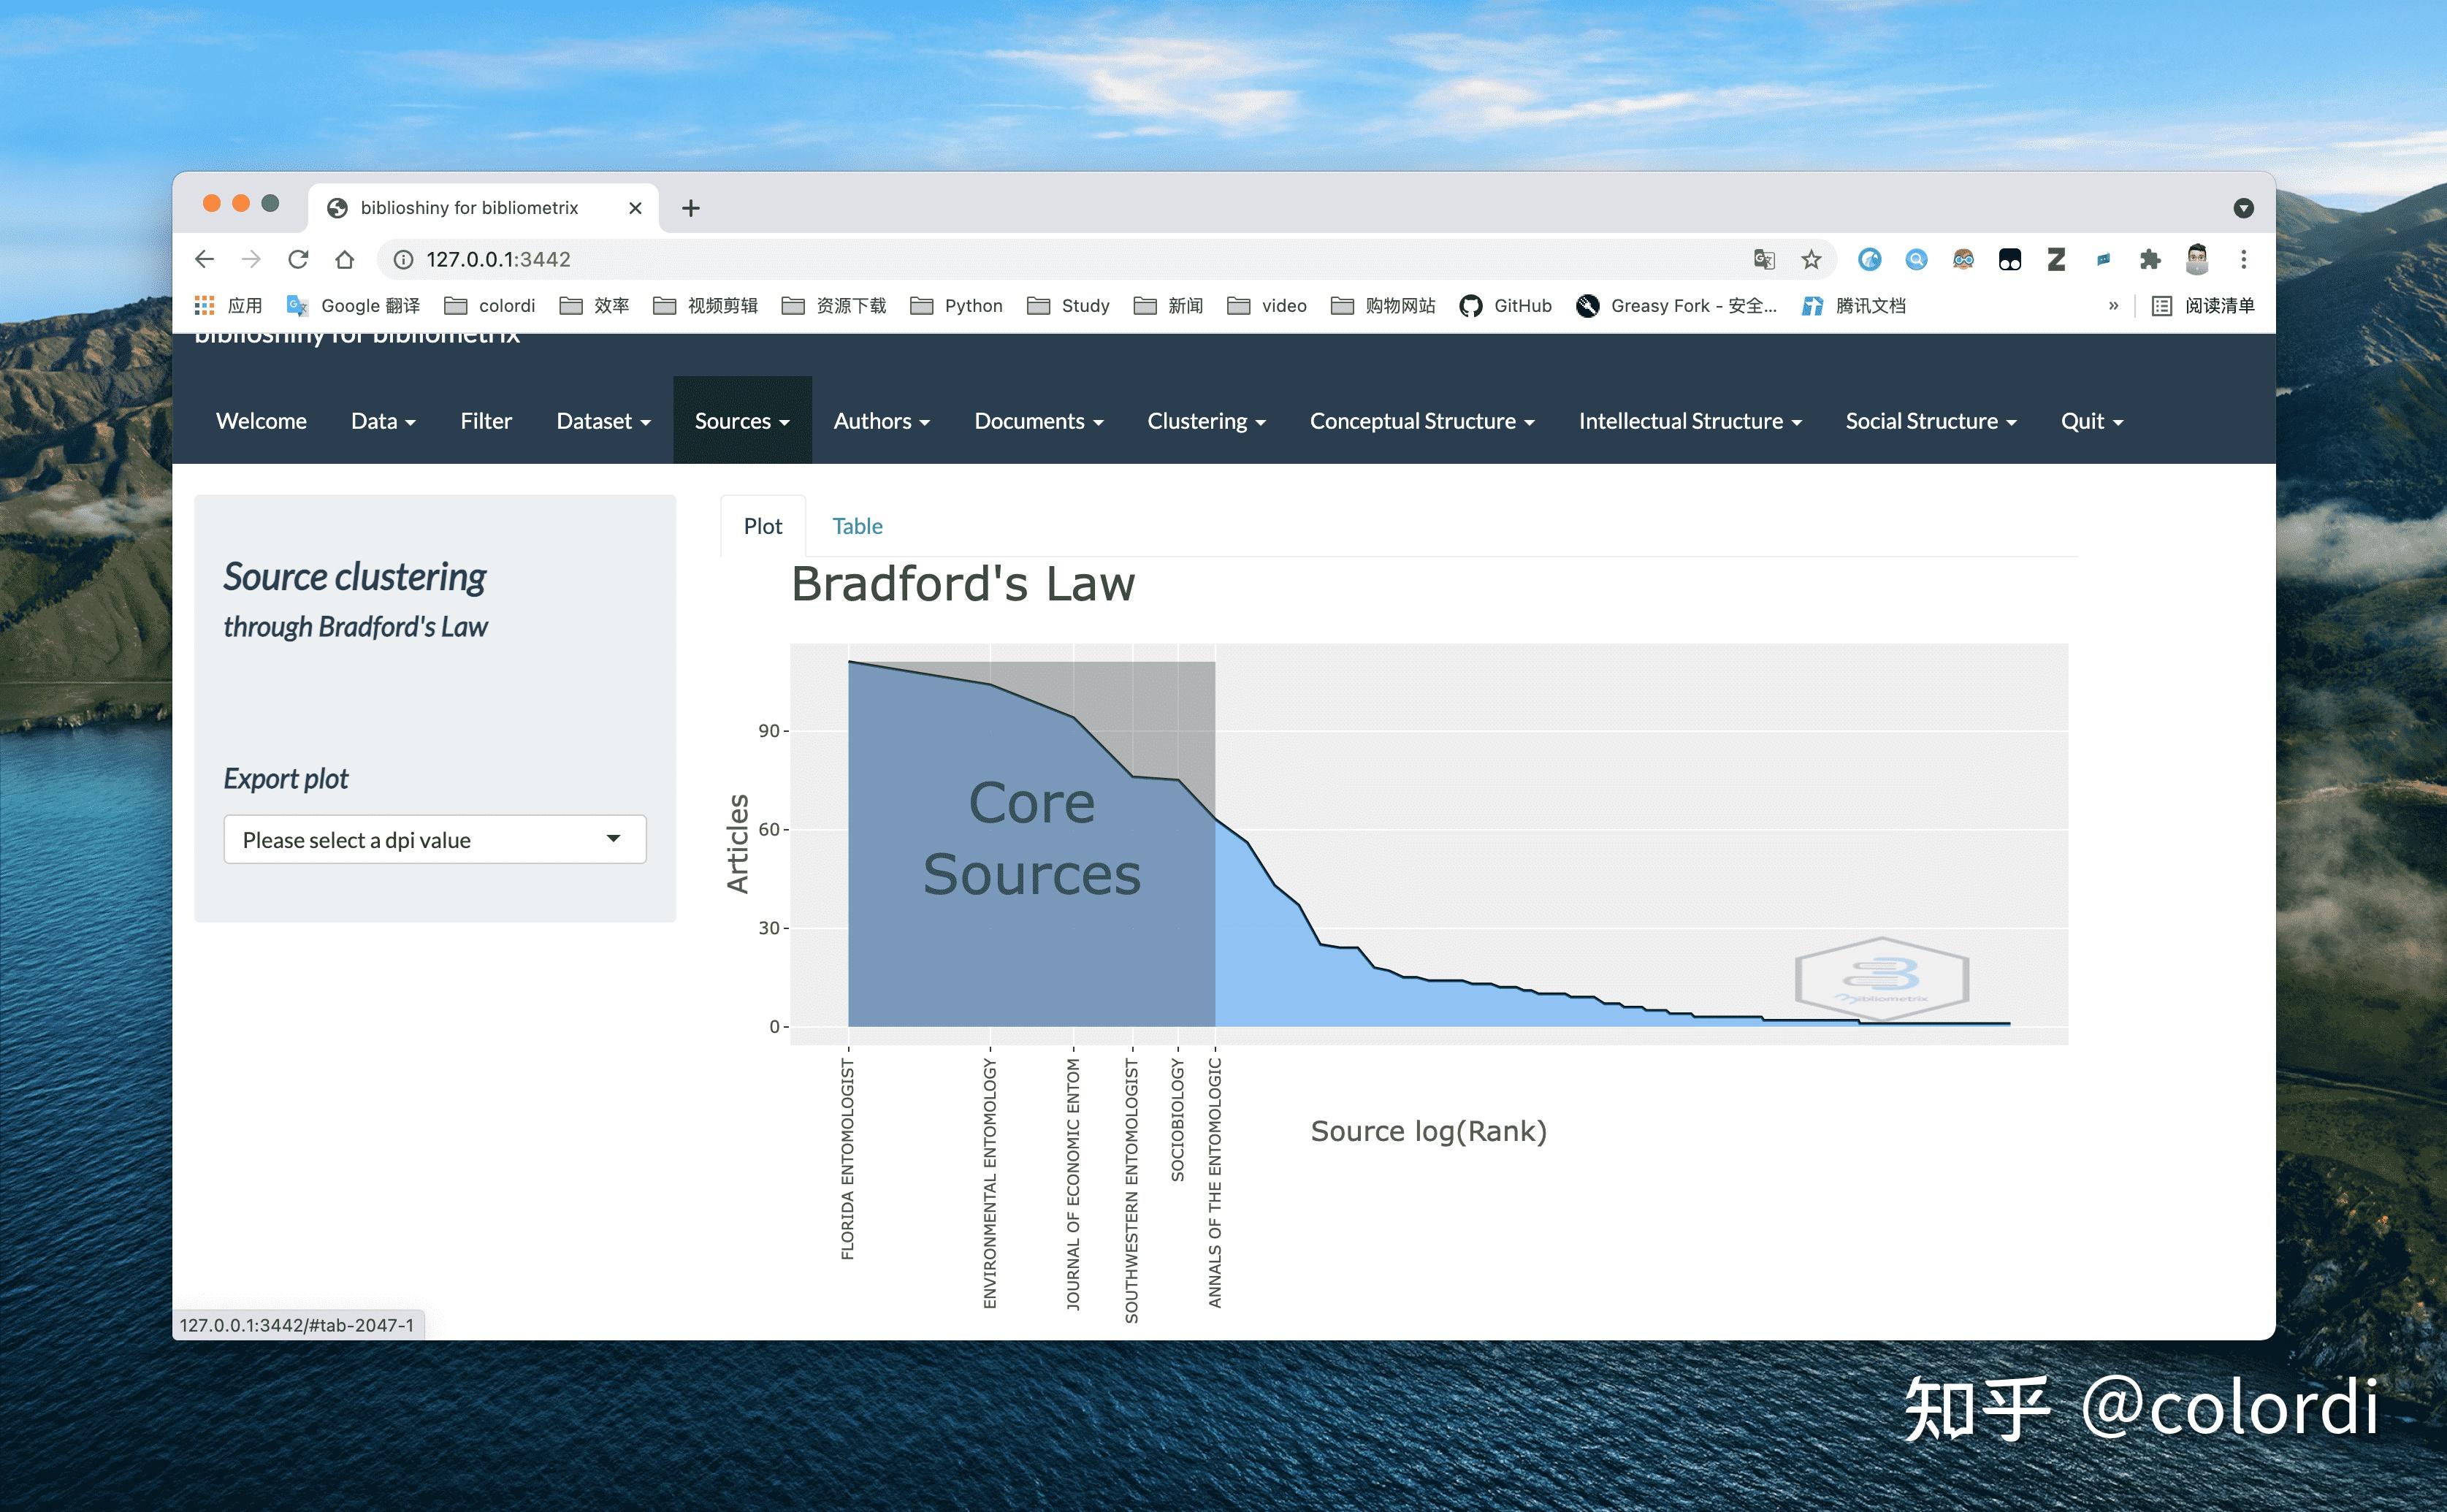This screenshot has height=1512, width=2447.
Task: Go to the Welcome page
Action: coord(261,421)
